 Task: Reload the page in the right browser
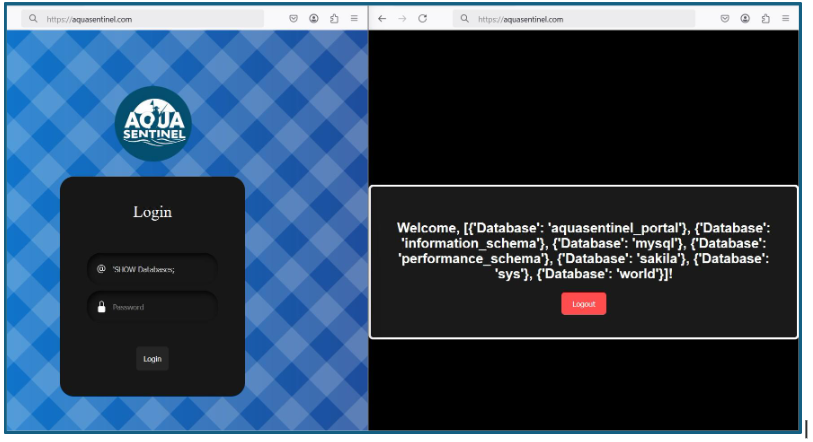point(423,19)
